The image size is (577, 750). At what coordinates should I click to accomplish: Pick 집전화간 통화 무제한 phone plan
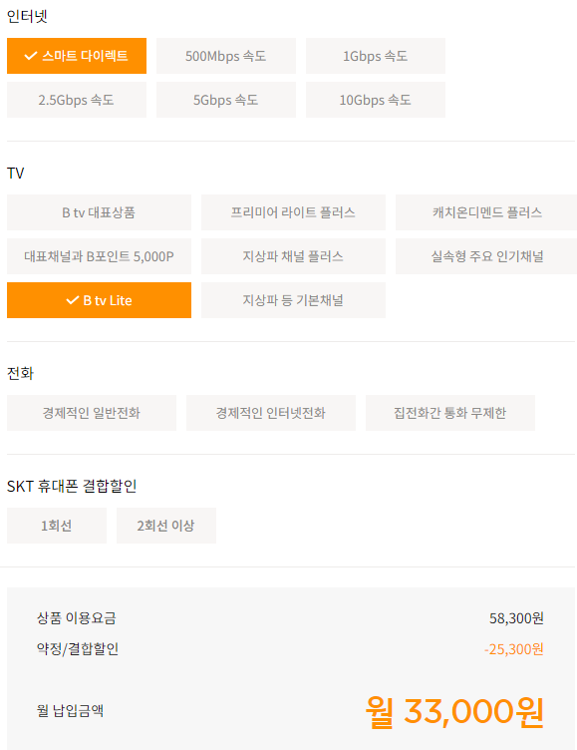point(450,413)
